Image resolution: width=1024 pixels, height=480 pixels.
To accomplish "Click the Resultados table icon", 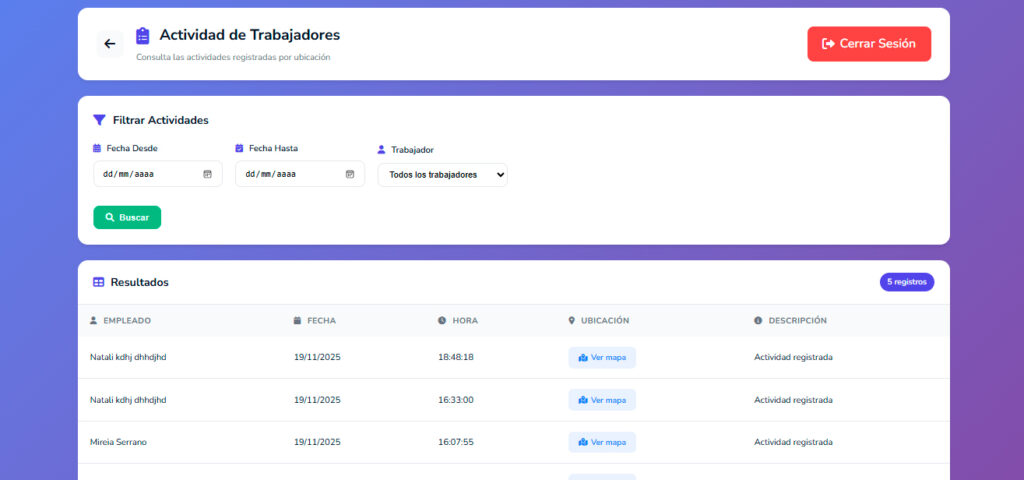I will 99,282.
